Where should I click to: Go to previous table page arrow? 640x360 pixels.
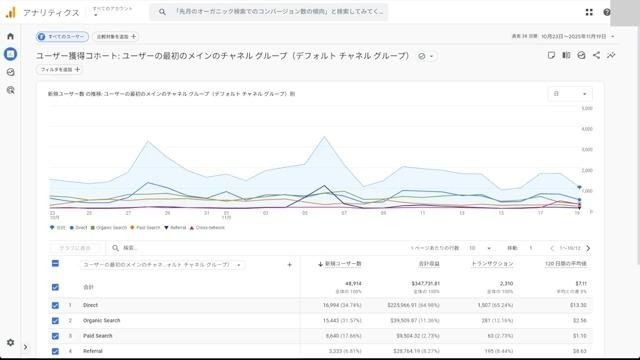[x=552, y=248]
